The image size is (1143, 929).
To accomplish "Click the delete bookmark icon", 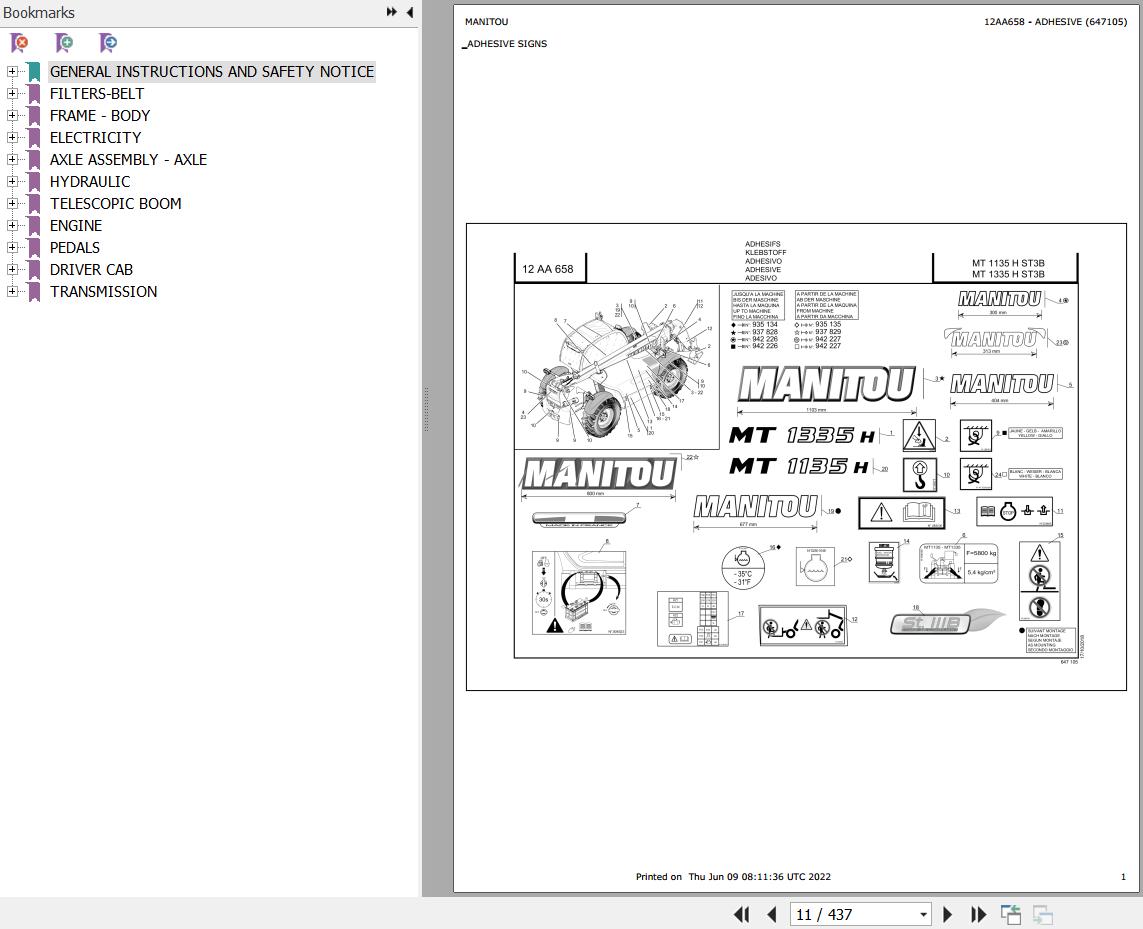I will 20,43.
